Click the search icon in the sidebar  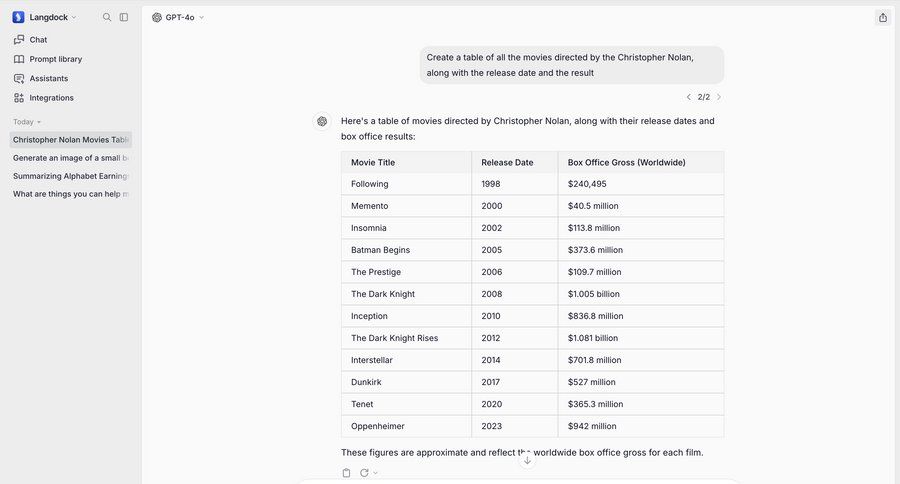tap(107, 17)
